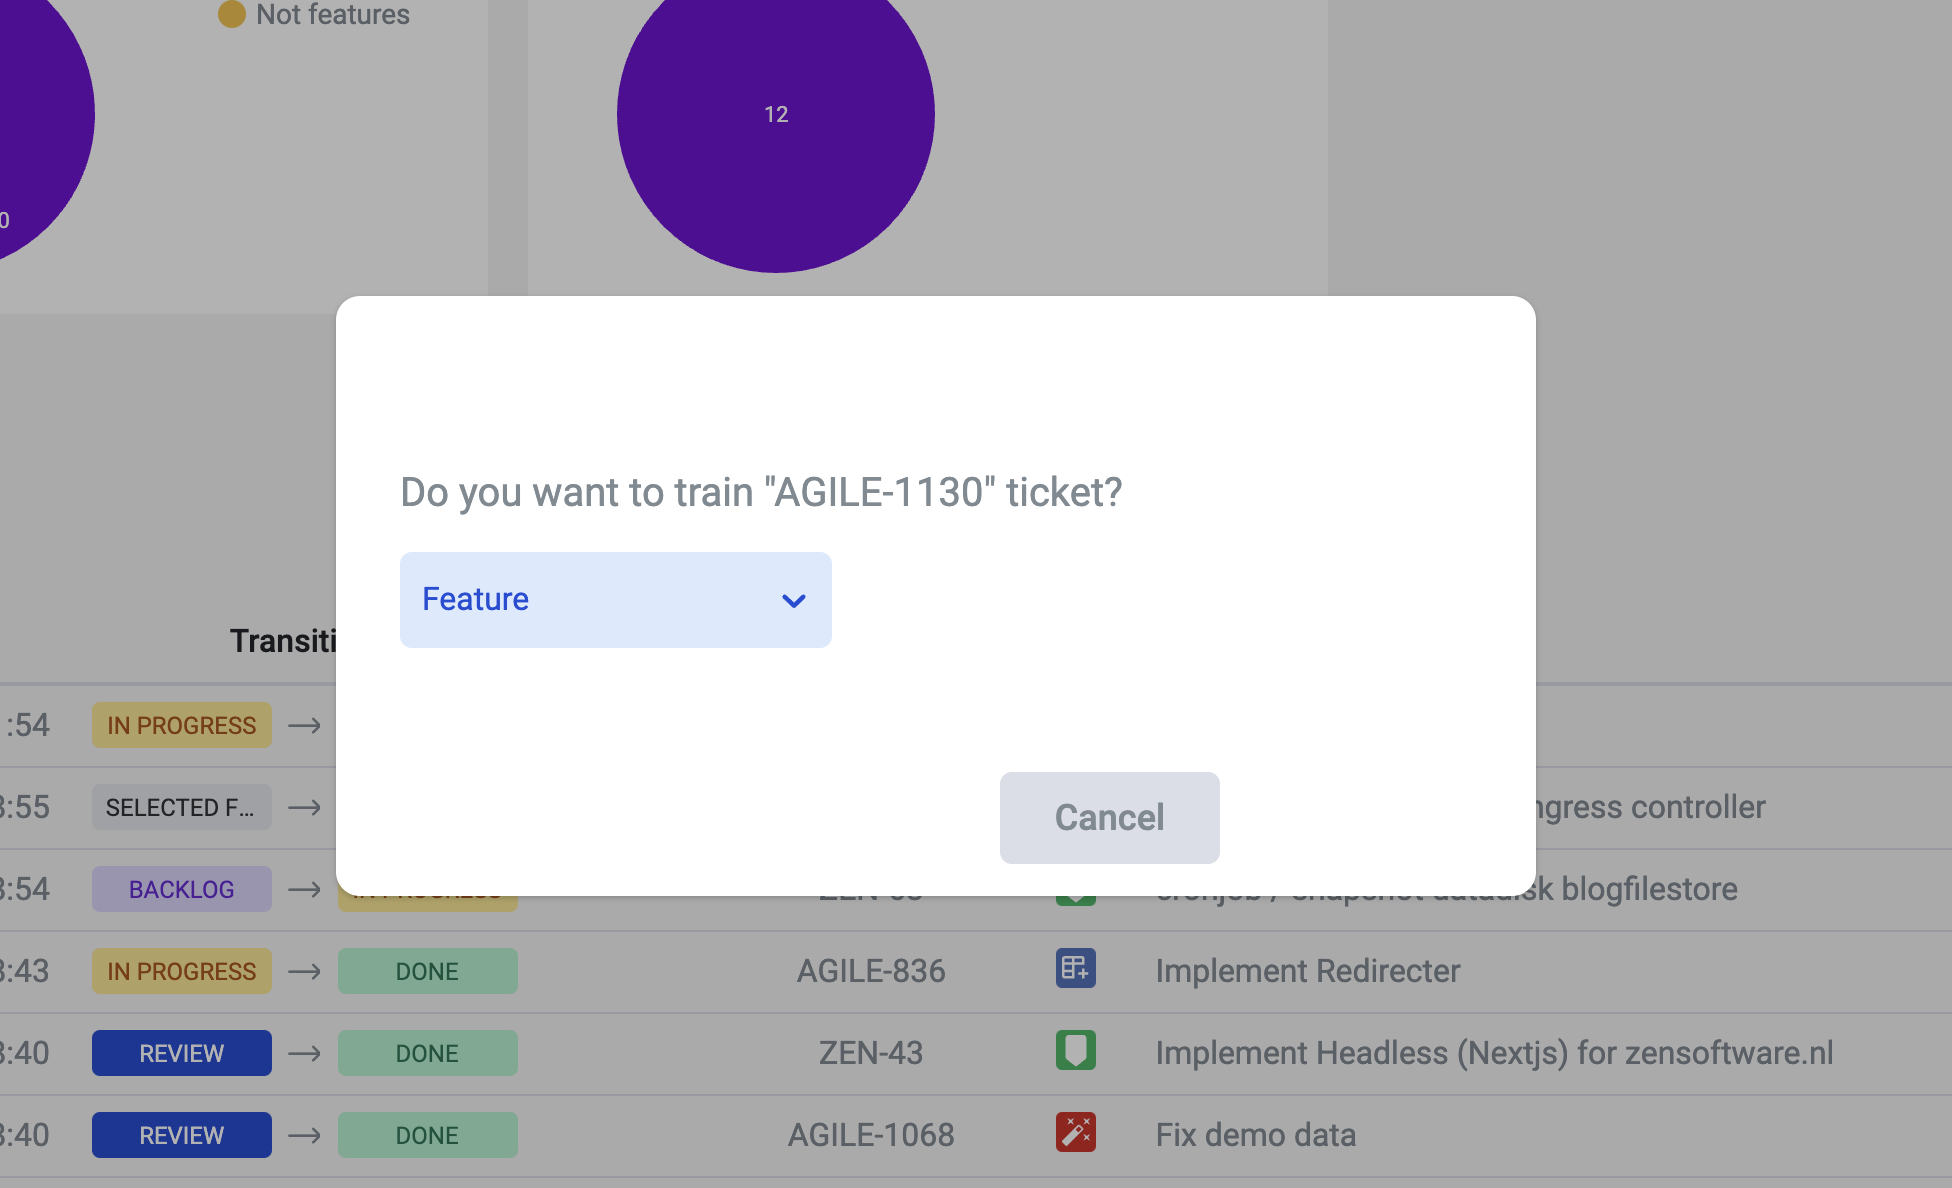Toggle the Not features legend label
1952x1188 pixels.
(x=332, y=14)
